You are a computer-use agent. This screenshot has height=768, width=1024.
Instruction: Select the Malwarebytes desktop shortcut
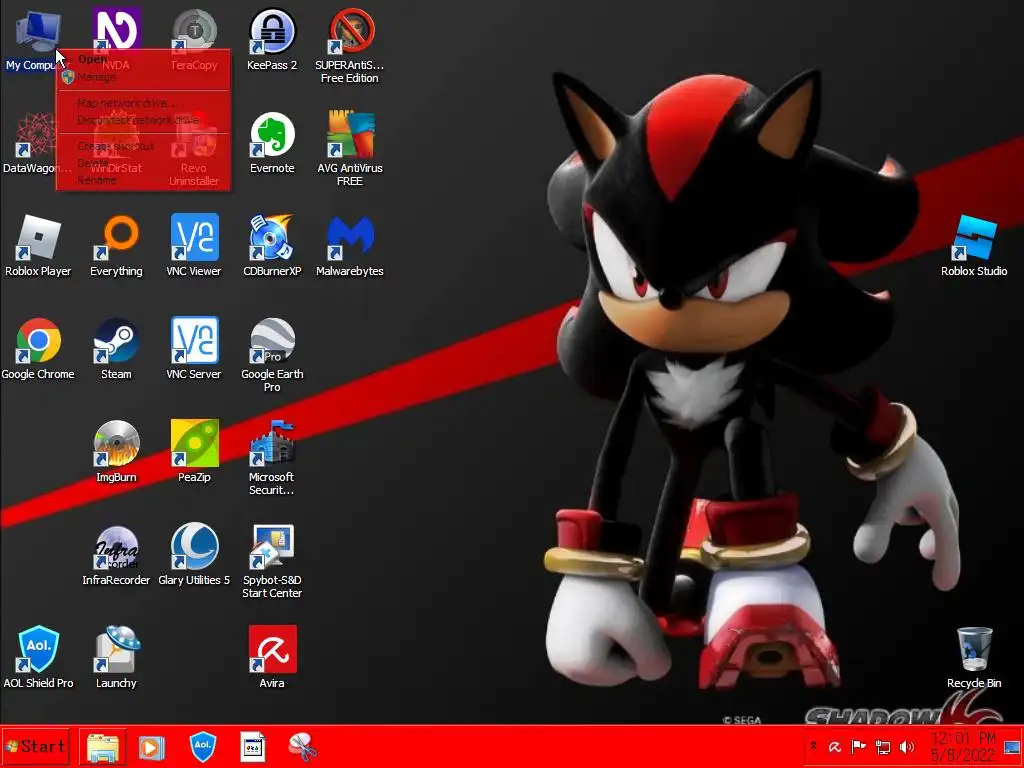pyautogui.click(x=349, y=246)
